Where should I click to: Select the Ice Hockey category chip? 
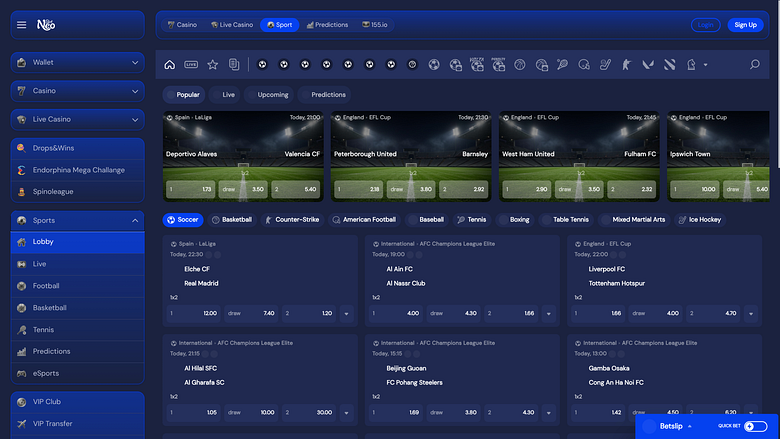700,220
